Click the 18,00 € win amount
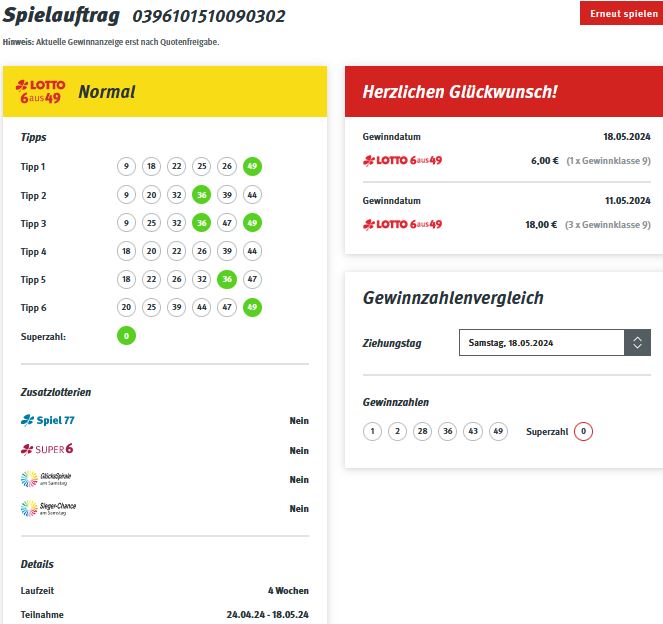The image size is (663, 624). [542, 224]
